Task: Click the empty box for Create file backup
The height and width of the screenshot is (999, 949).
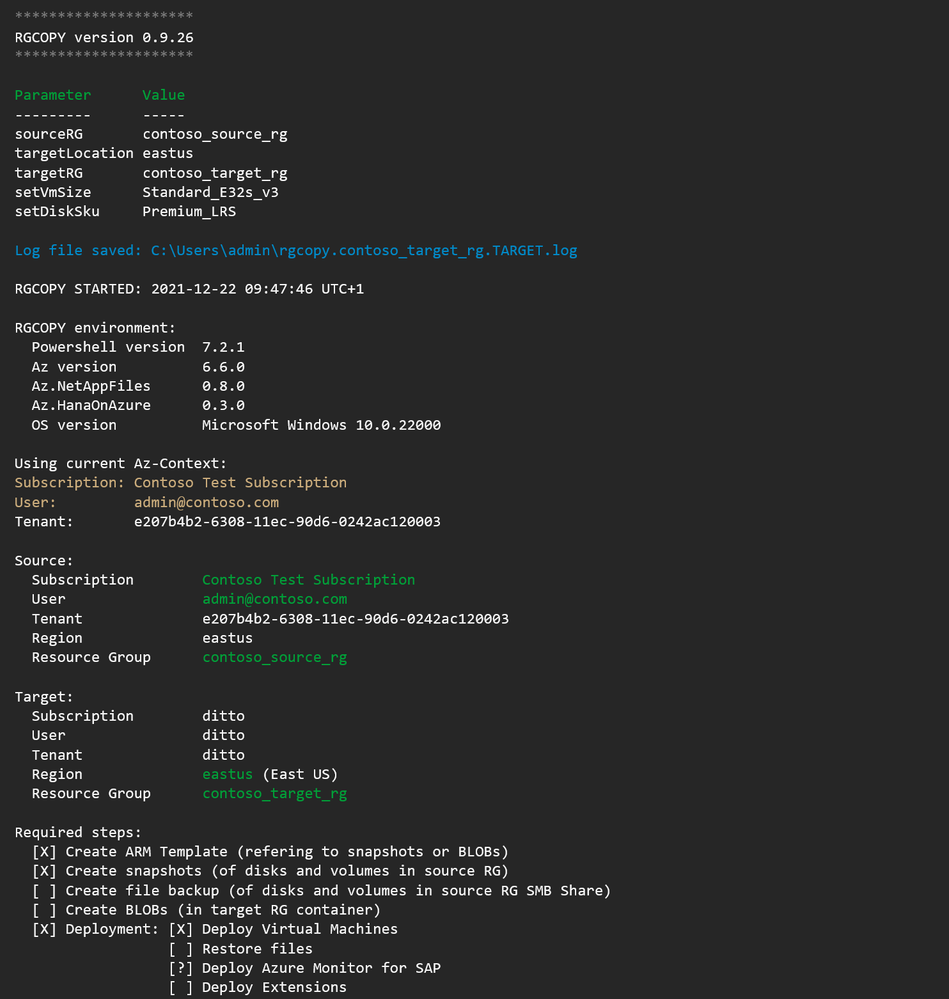Action: coord(44,891)
